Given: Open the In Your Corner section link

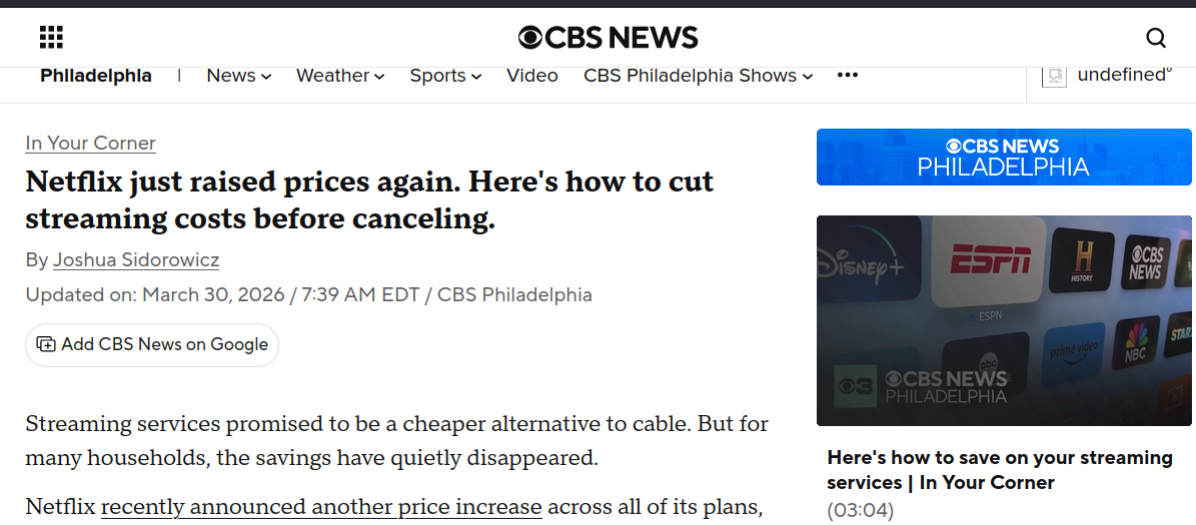Looking at the screenshot, I should pyautogui.click(x=90, y=143).
